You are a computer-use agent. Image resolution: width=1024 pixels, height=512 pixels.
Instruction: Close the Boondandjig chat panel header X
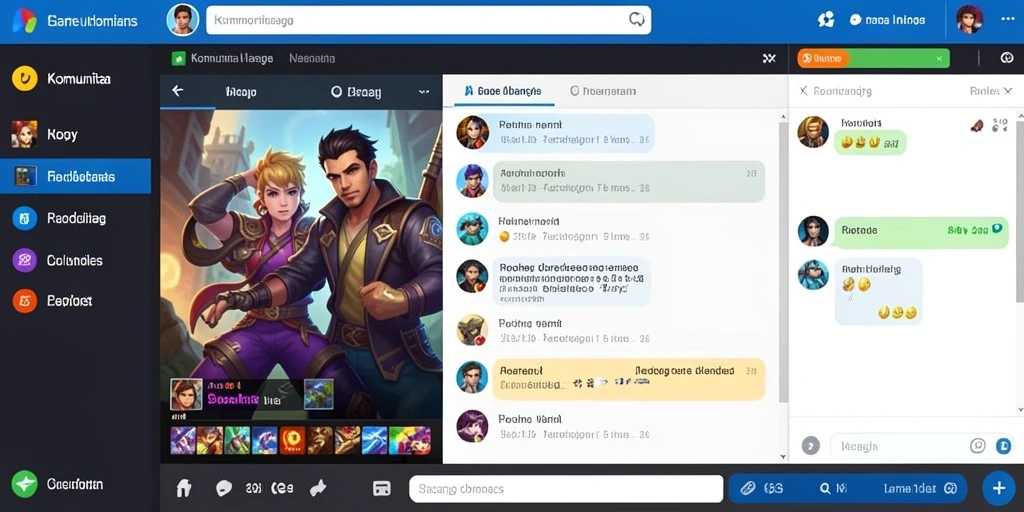pyautogui.click(x=803, y=91)
